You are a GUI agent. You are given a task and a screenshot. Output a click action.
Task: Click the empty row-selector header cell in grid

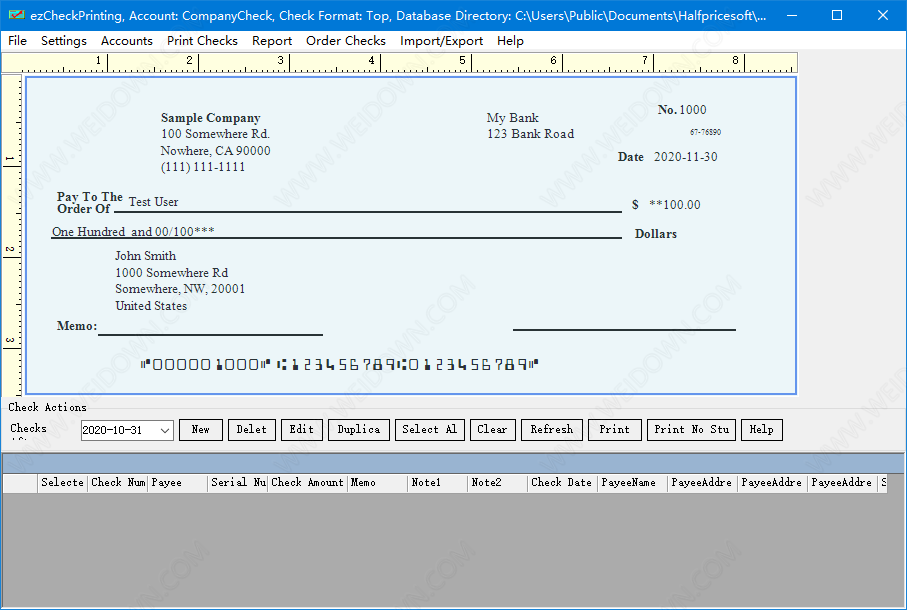click(x=20, y=483)
